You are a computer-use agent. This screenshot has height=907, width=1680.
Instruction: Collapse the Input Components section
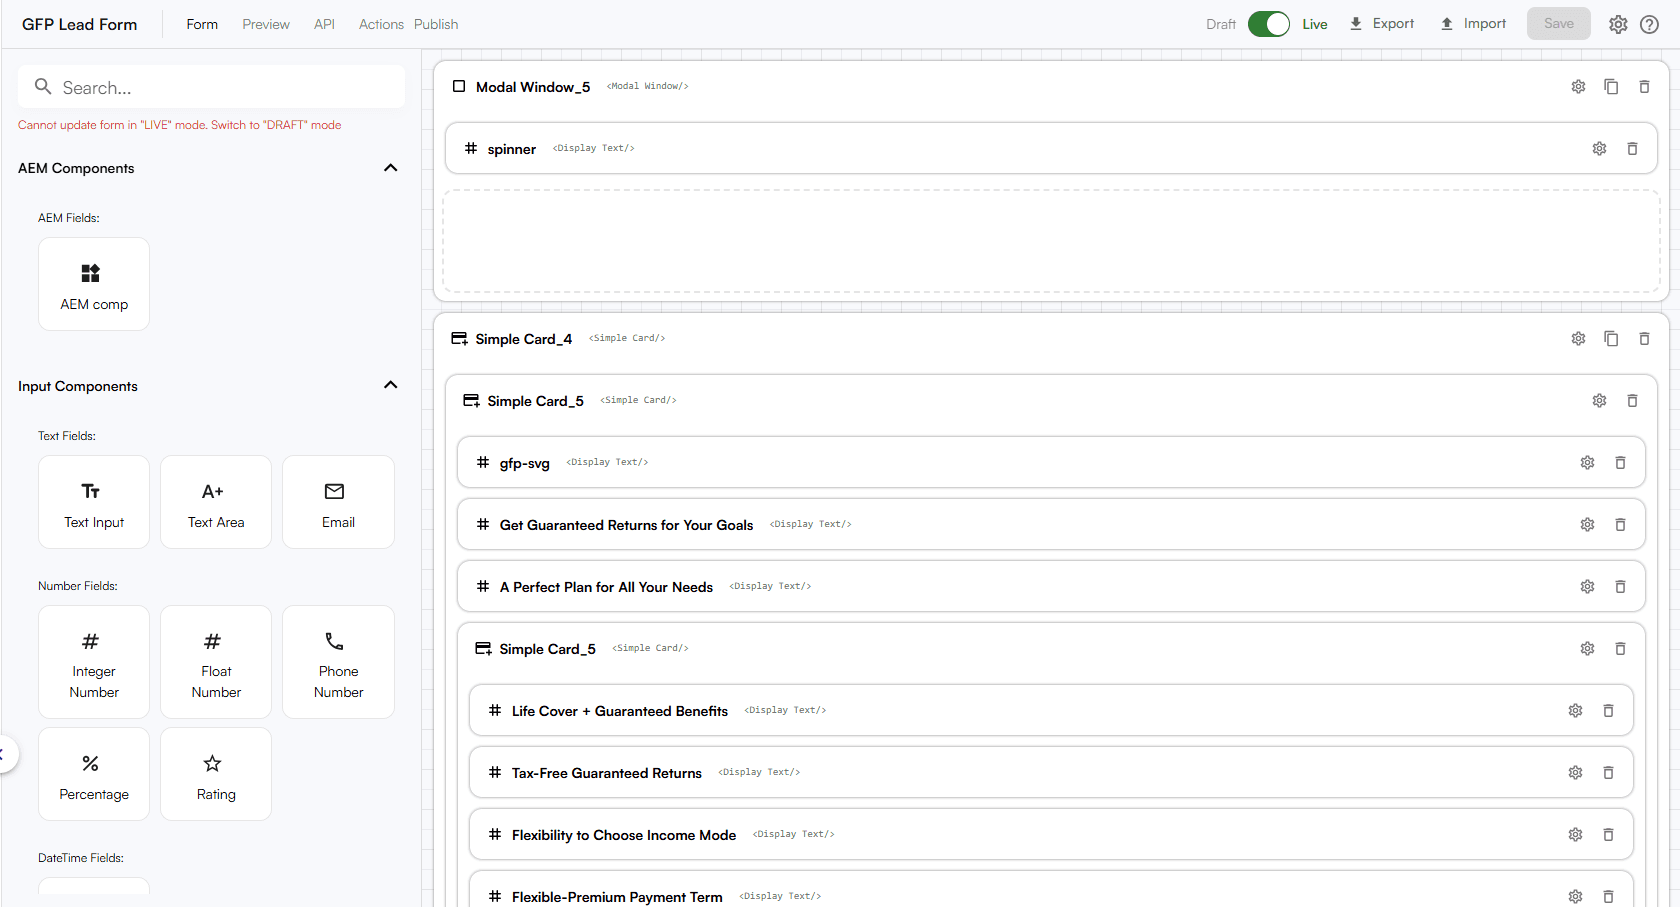point(391,386)
